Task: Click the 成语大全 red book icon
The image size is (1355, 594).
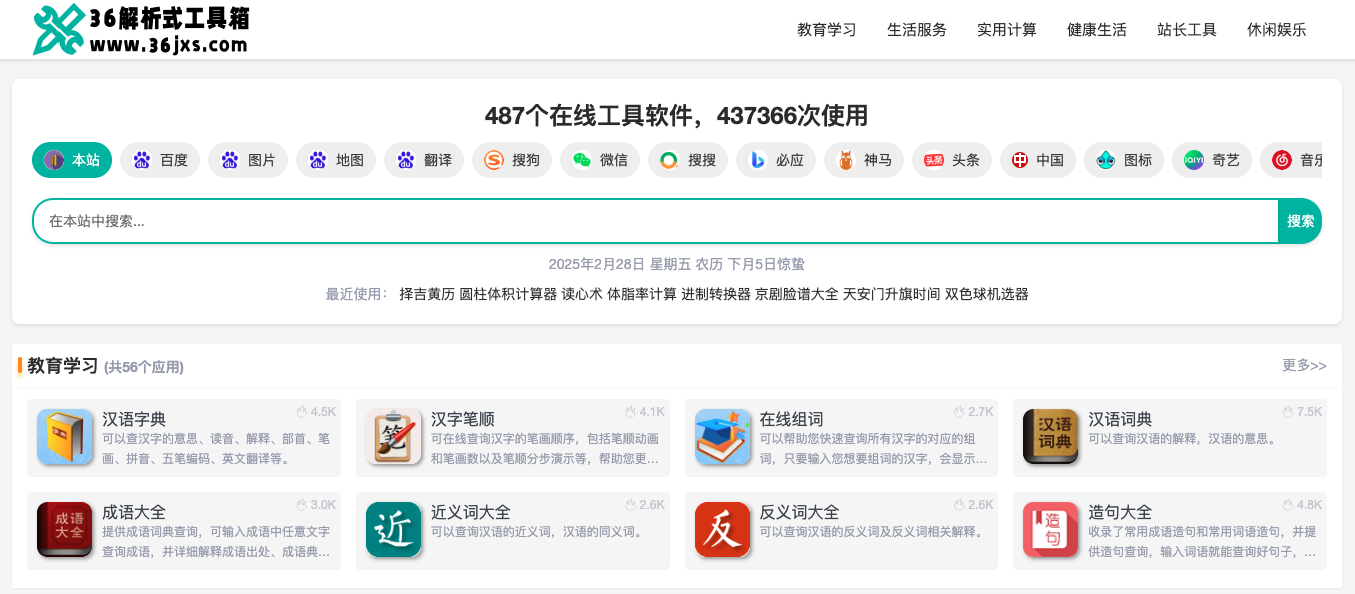Action: 65,529
